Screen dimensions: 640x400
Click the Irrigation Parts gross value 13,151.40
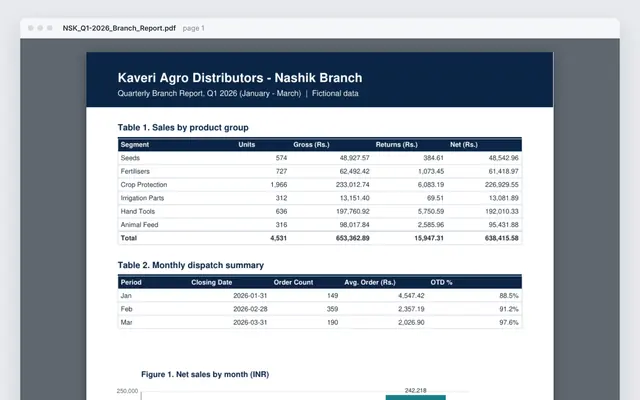point(354,198)
